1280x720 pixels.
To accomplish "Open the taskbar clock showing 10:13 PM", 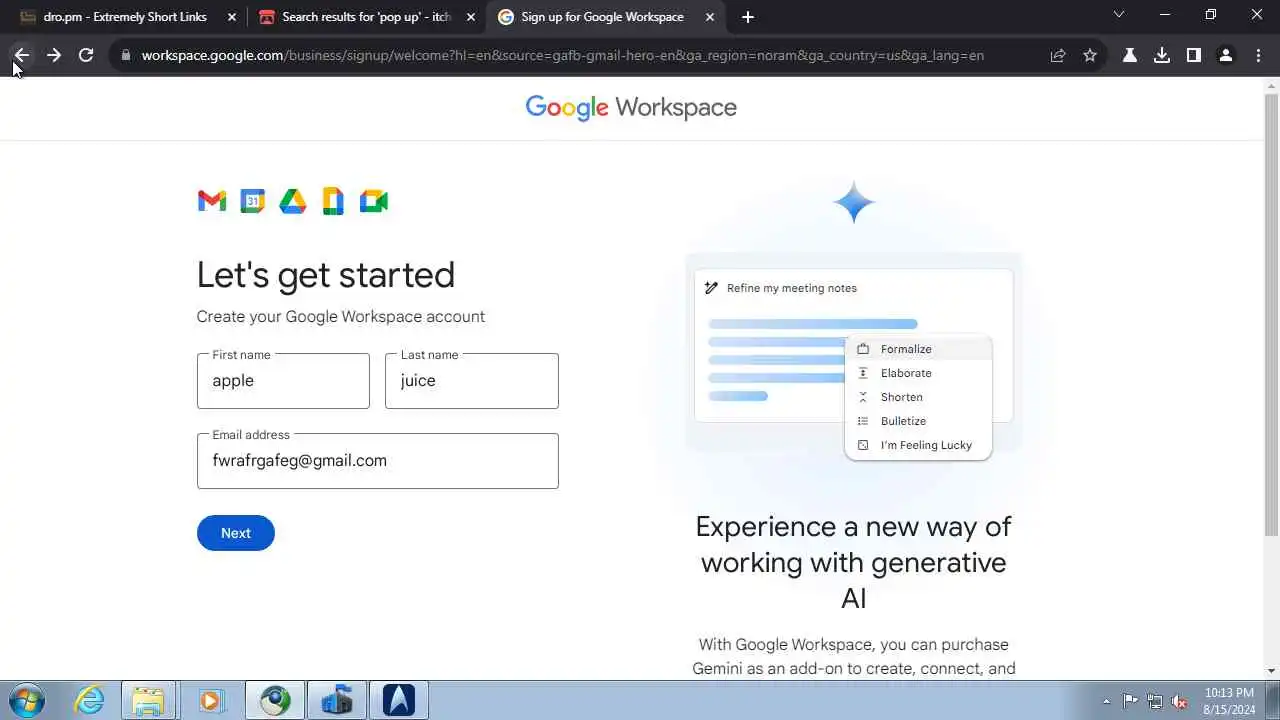I will click(x=1230, y=701).
